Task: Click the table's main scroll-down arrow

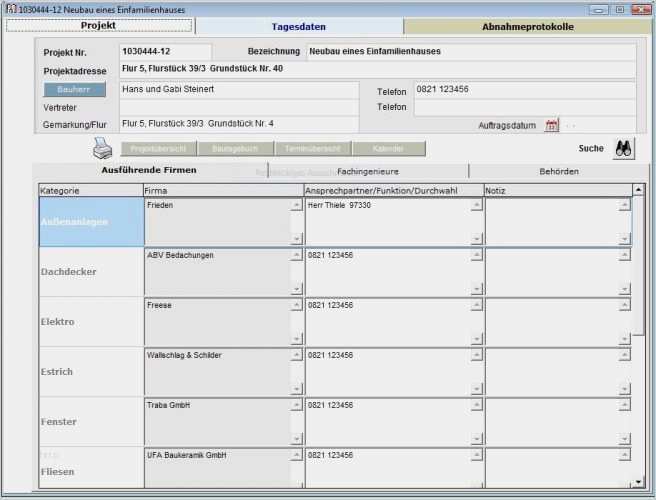Action: (638, 482)
